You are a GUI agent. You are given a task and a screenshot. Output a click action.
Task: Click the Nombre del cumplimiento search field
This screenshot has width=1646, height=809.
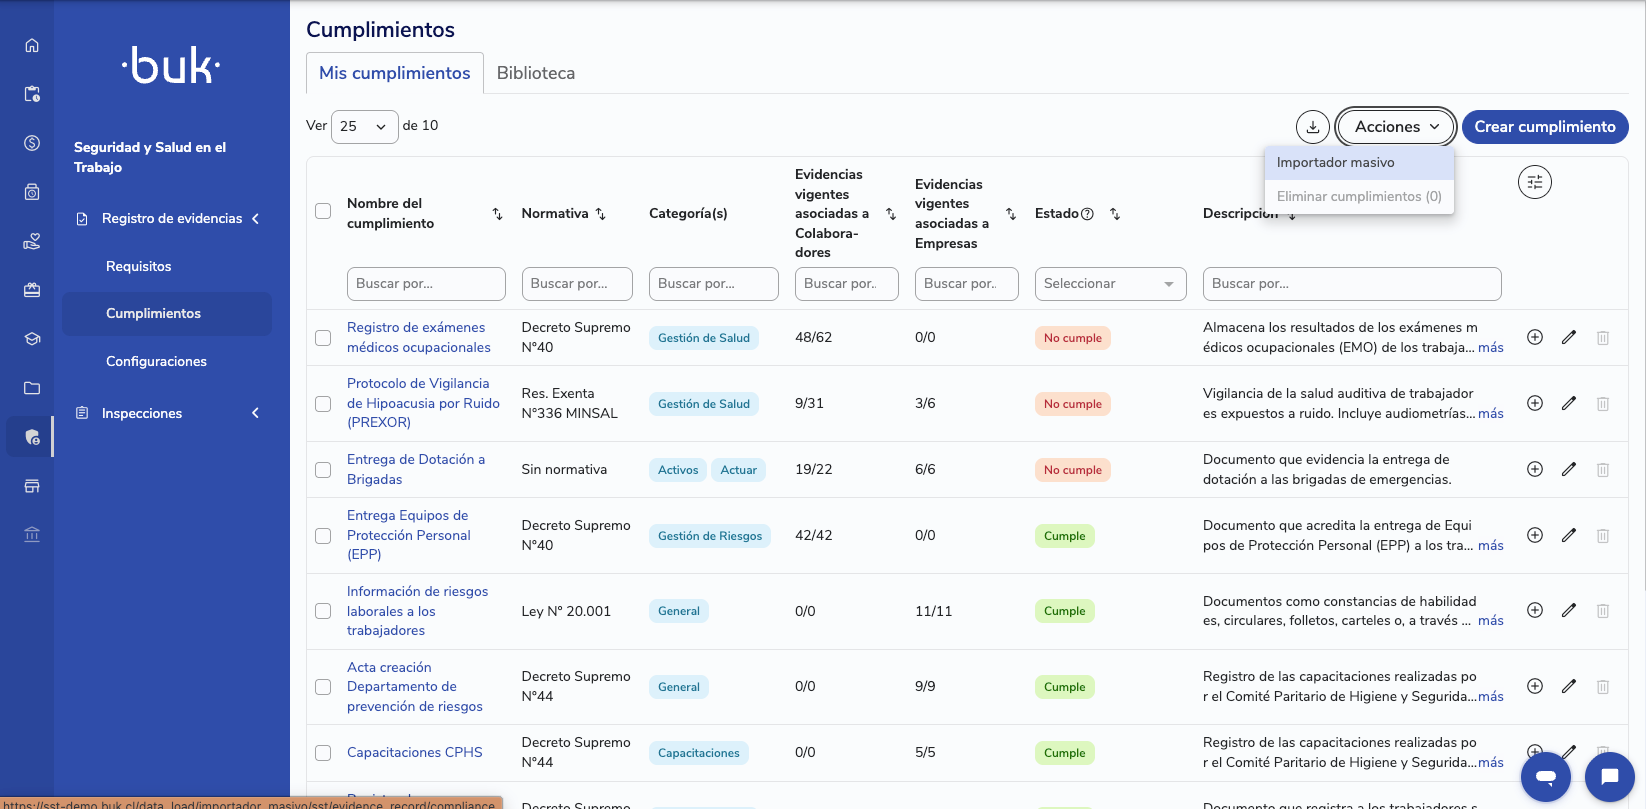tap(426, 284)
